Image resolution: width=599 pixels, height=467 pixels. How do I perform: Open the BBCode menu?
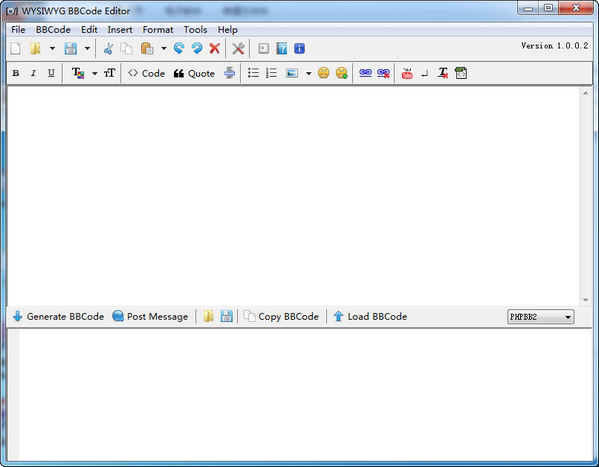(x=53, y=30)
